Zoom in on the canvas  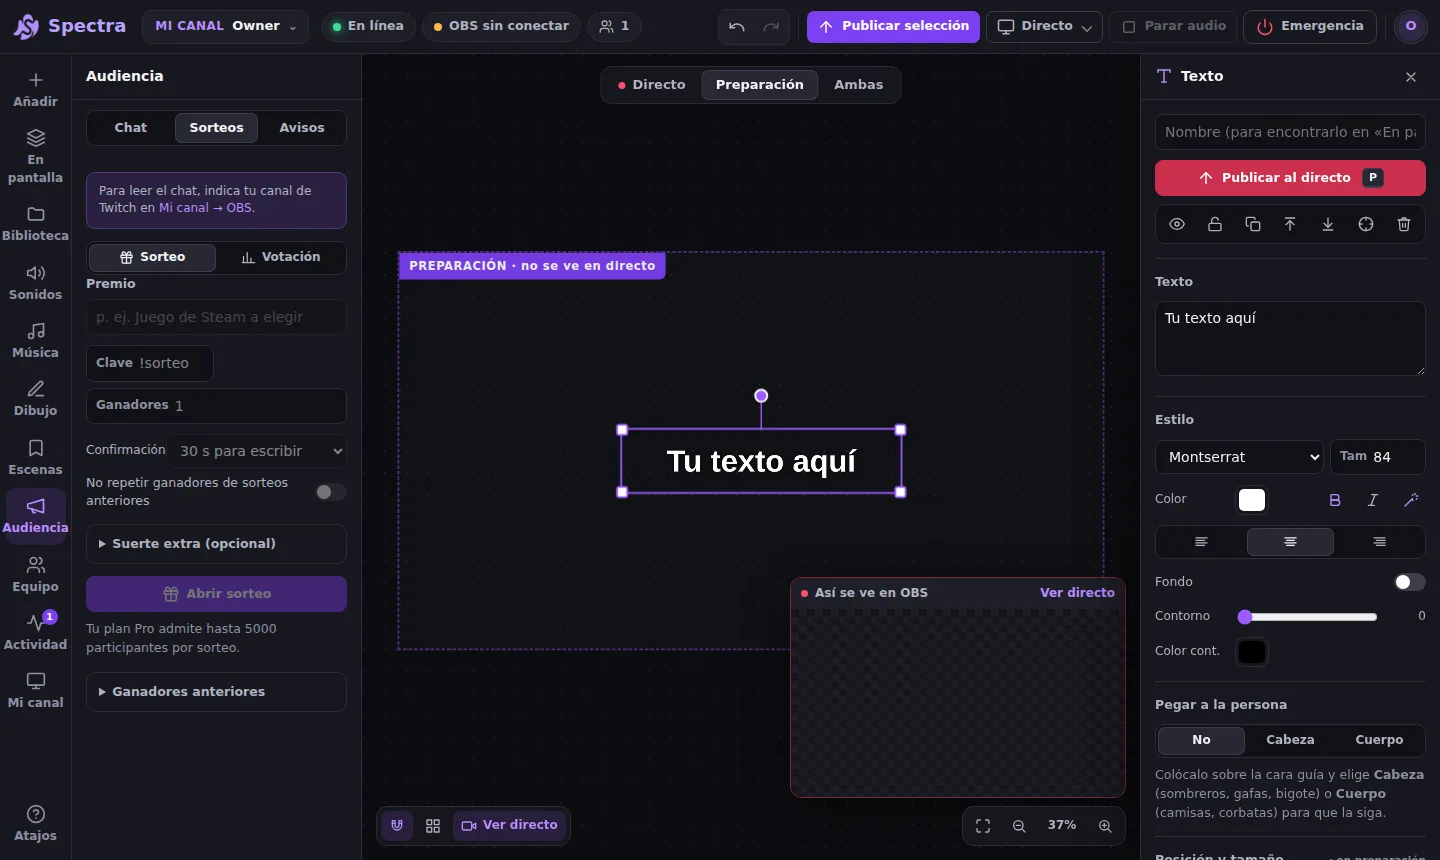click(x=1105, y=826)
